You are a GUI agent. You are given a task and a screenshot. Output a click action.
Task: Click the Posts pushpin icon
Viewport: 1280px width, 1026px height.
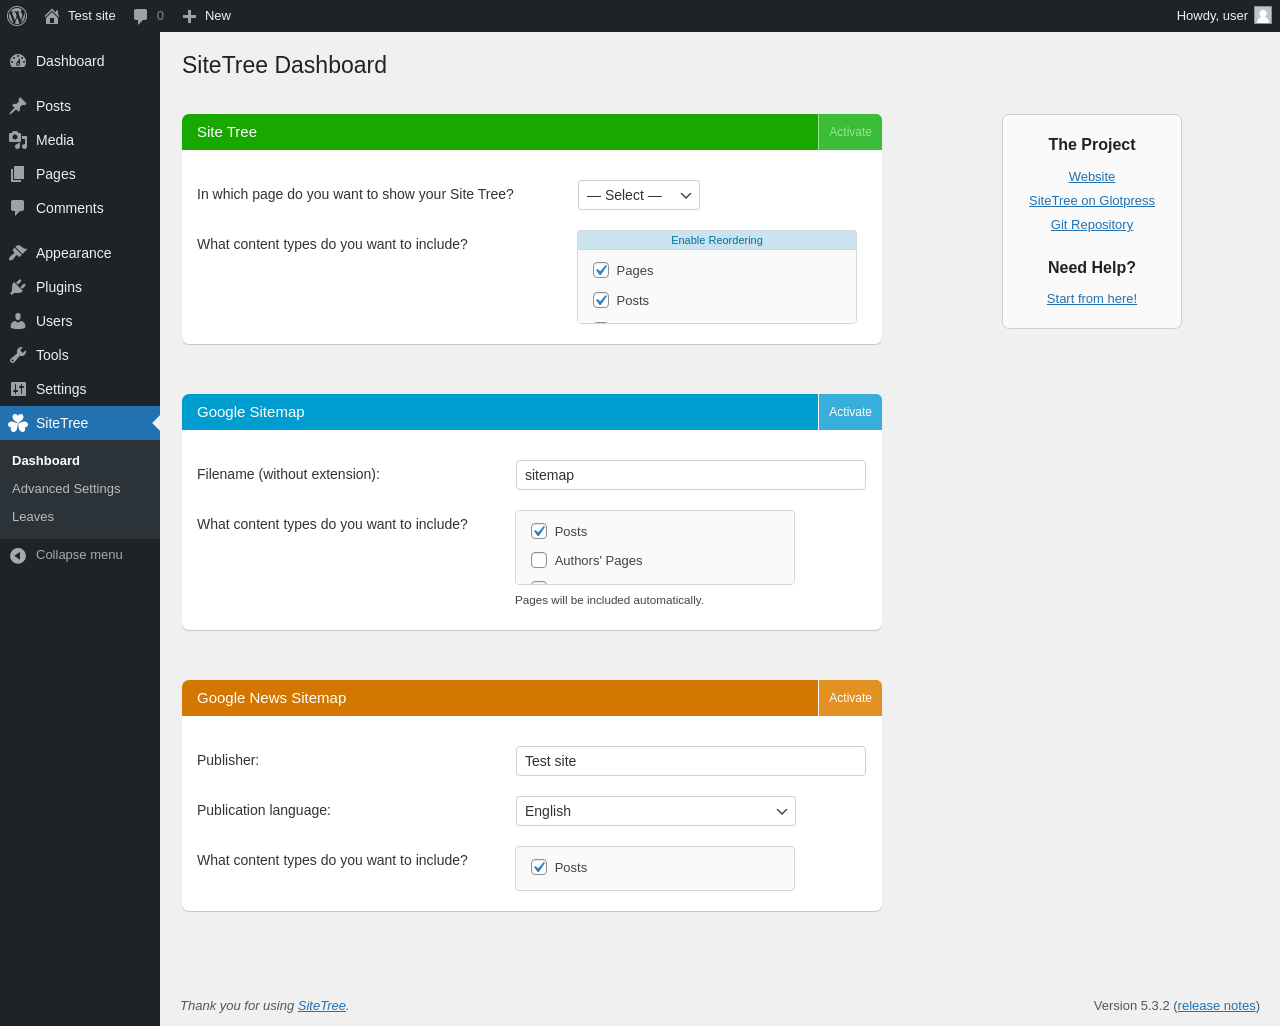(x=18, y=106)
